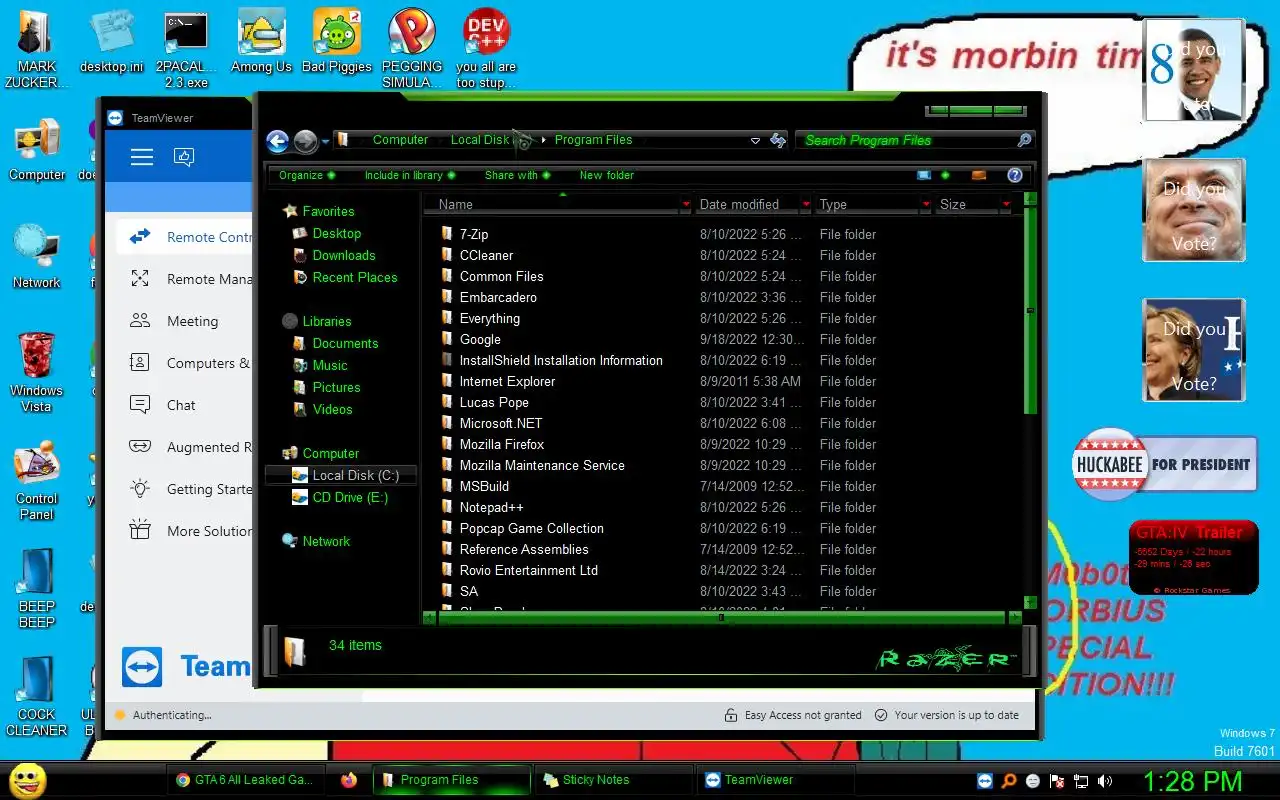Select Chat tab in TeamViewer

pos(185,405)
